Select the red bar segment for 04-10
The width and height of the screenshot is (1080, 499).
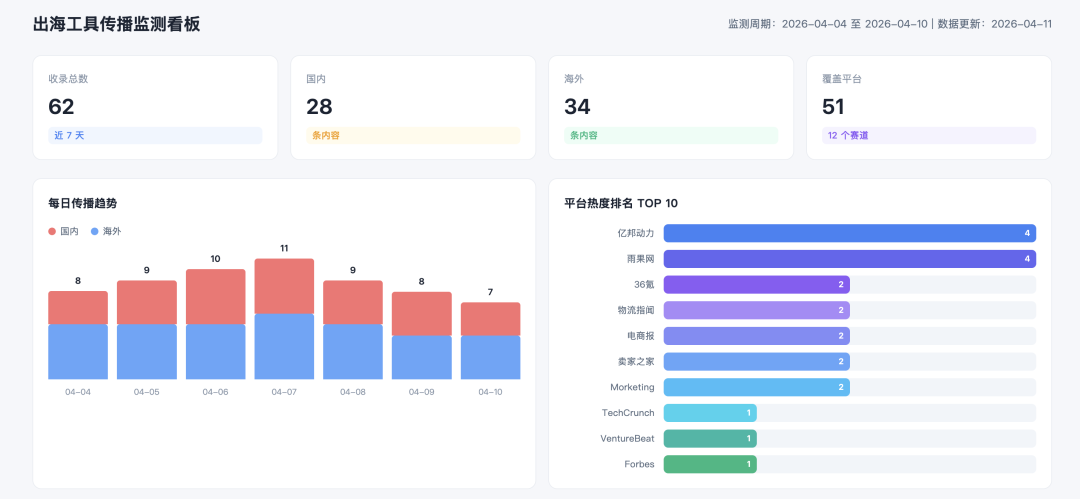click(490, 319)
